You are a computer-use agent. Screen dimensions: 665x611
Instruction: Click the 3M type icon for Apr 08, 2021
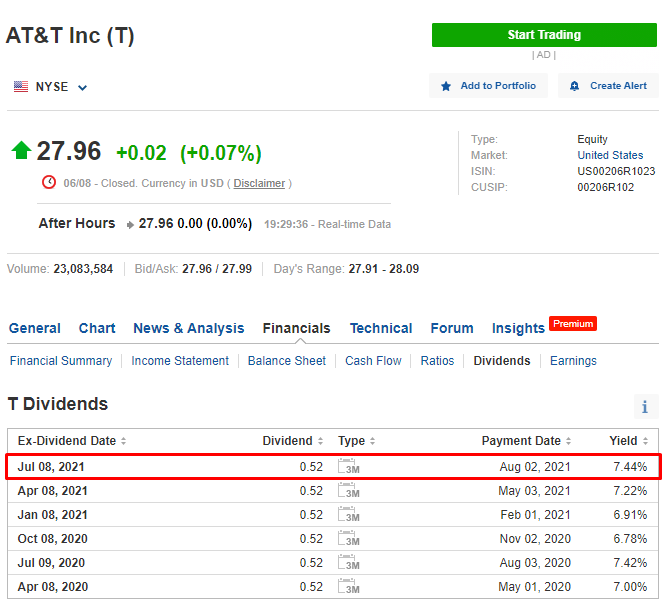click(x=349, y=490)
